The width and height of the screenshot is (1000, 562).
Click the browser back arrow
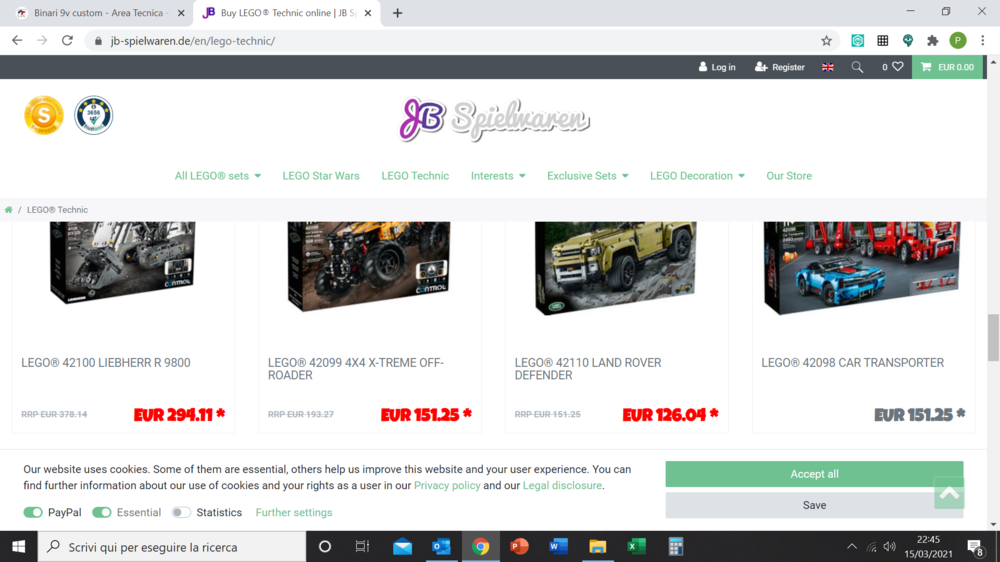[17, 40]
